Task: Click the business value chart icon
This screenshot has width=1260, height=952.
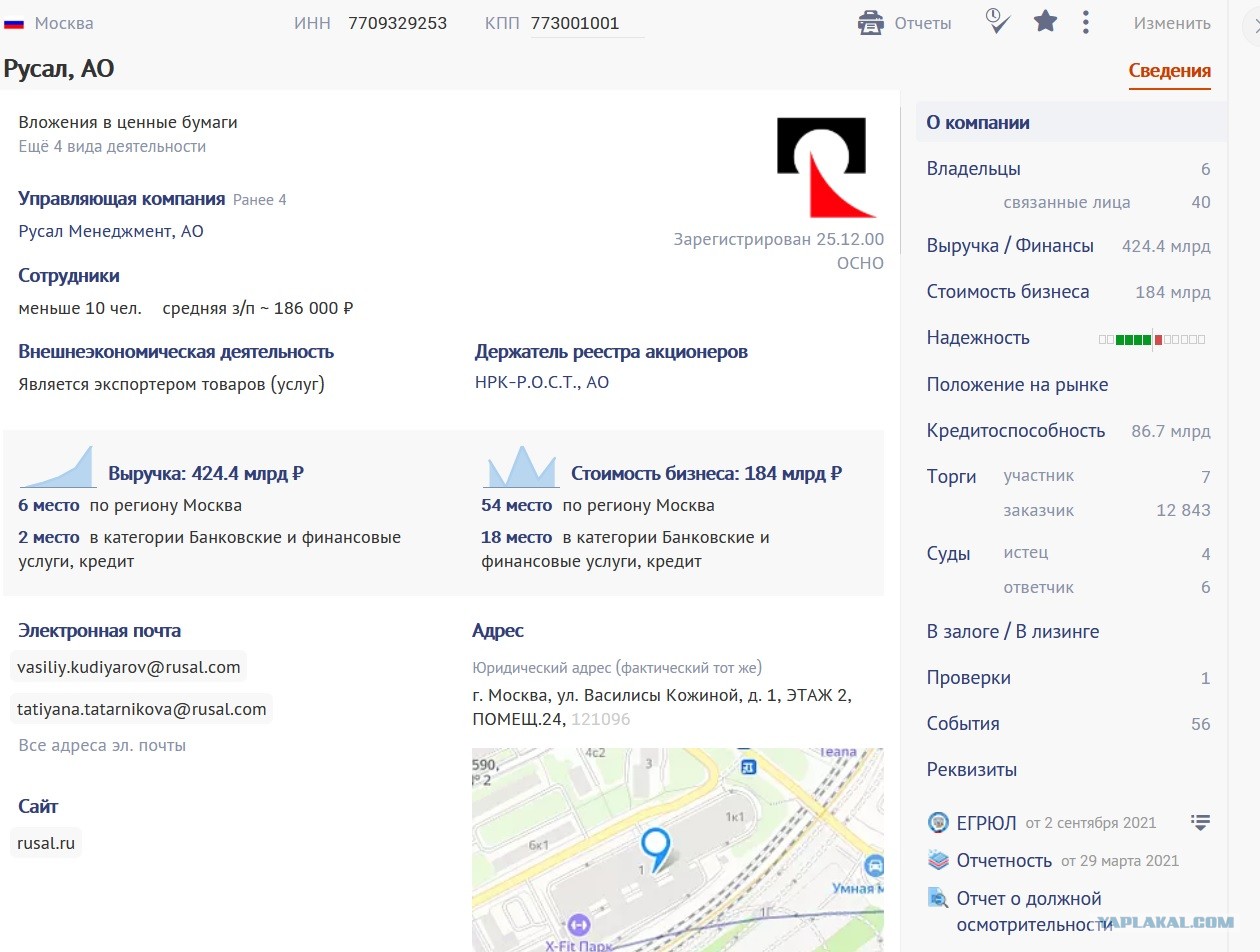Action: [x=521, y=467]
